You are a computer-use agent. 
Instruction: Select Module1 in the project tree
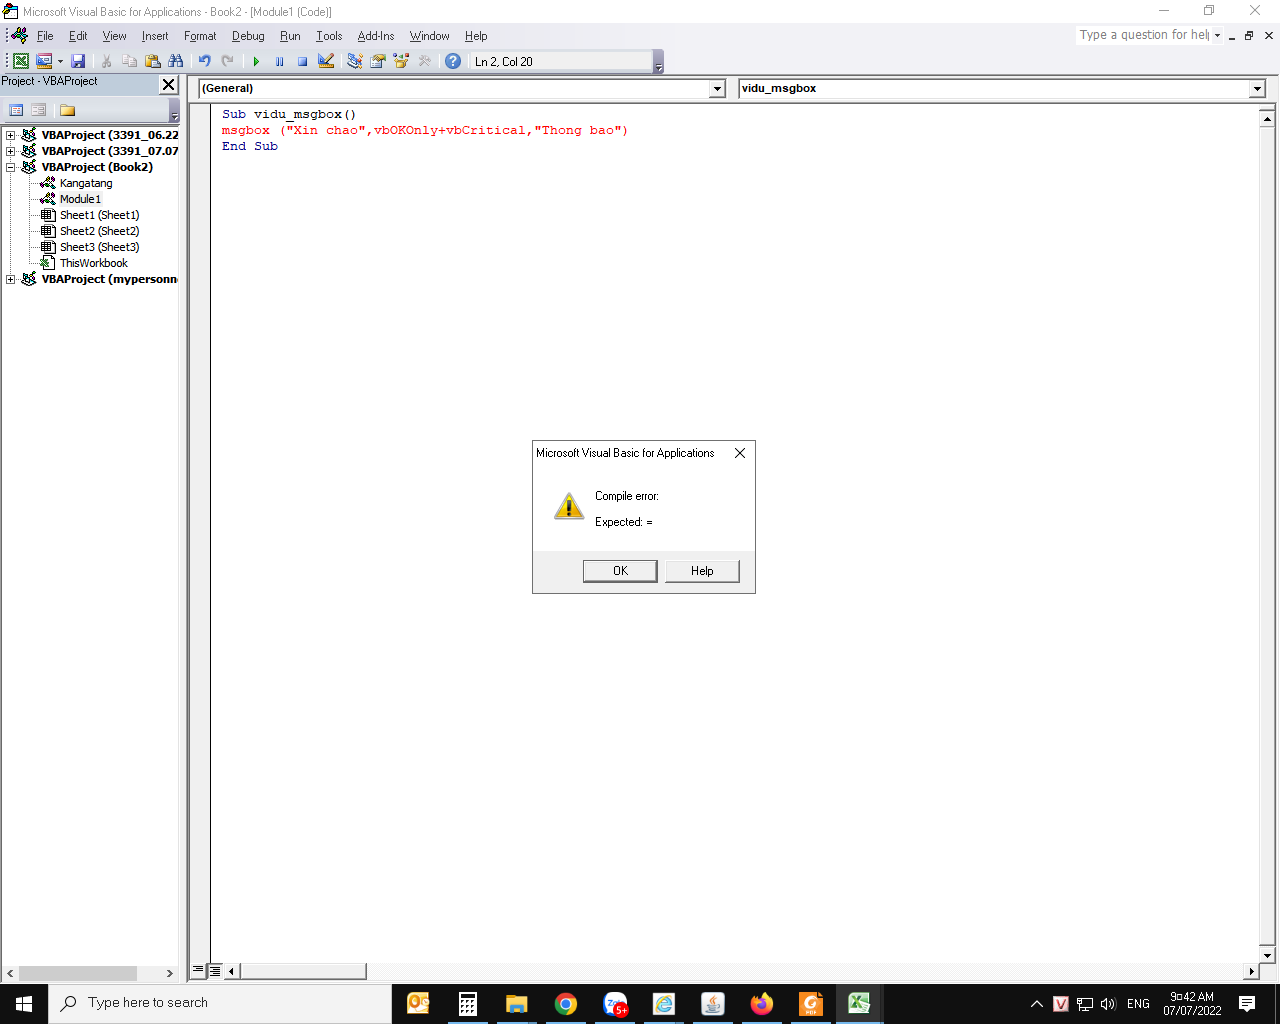click(80, 199)
